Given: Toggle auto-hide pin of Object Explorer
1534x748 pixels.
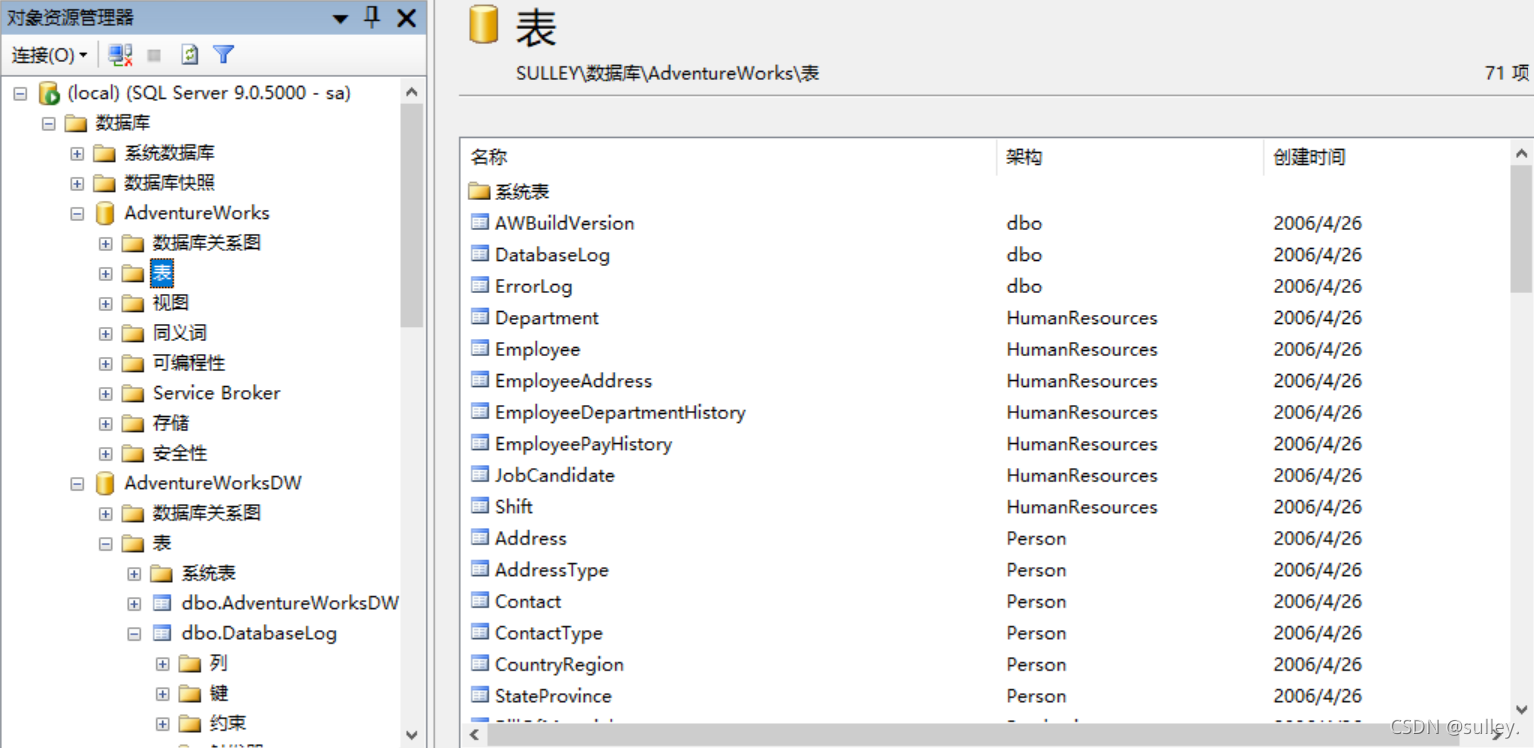Looking at the screenshot, I should [x=372, y=18].
